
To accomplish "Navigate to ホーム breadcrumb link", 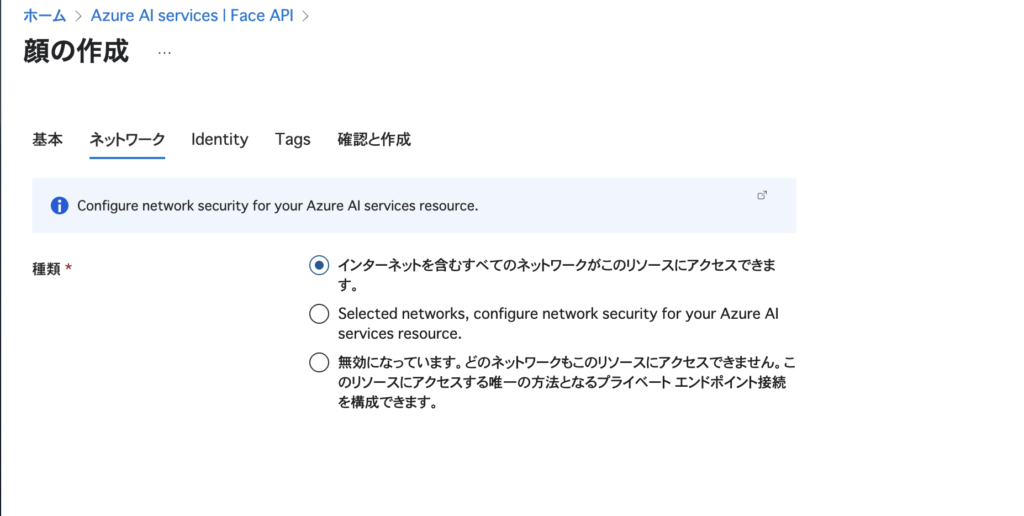I will click(44, 16).
